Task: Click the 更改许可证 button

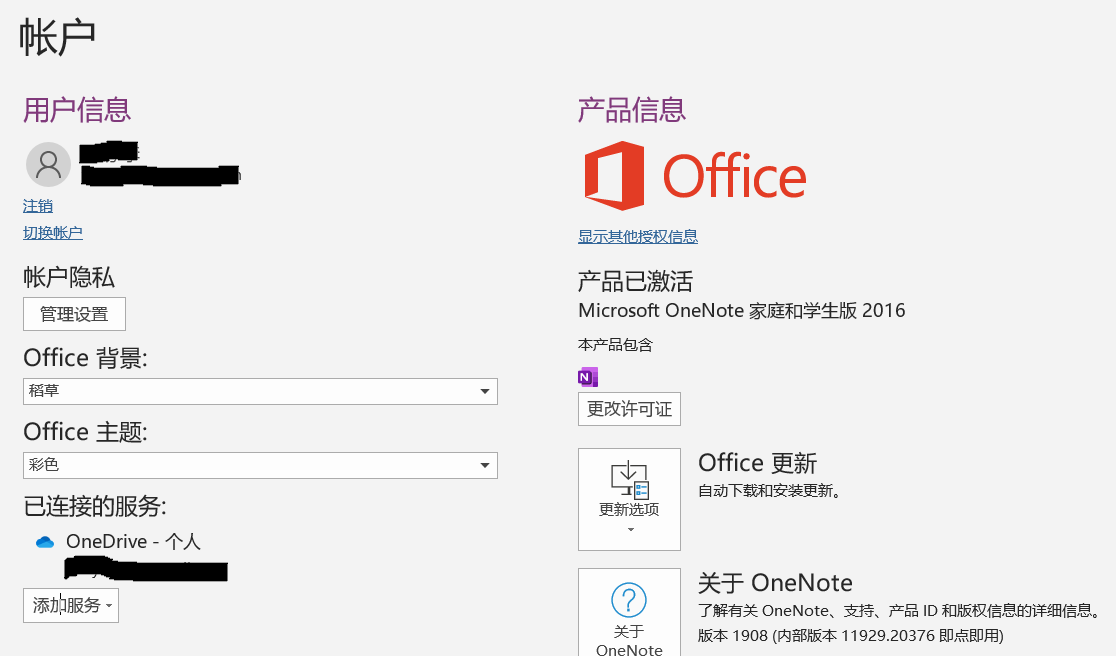Action: pyautogui.click(x=629, y=409)
